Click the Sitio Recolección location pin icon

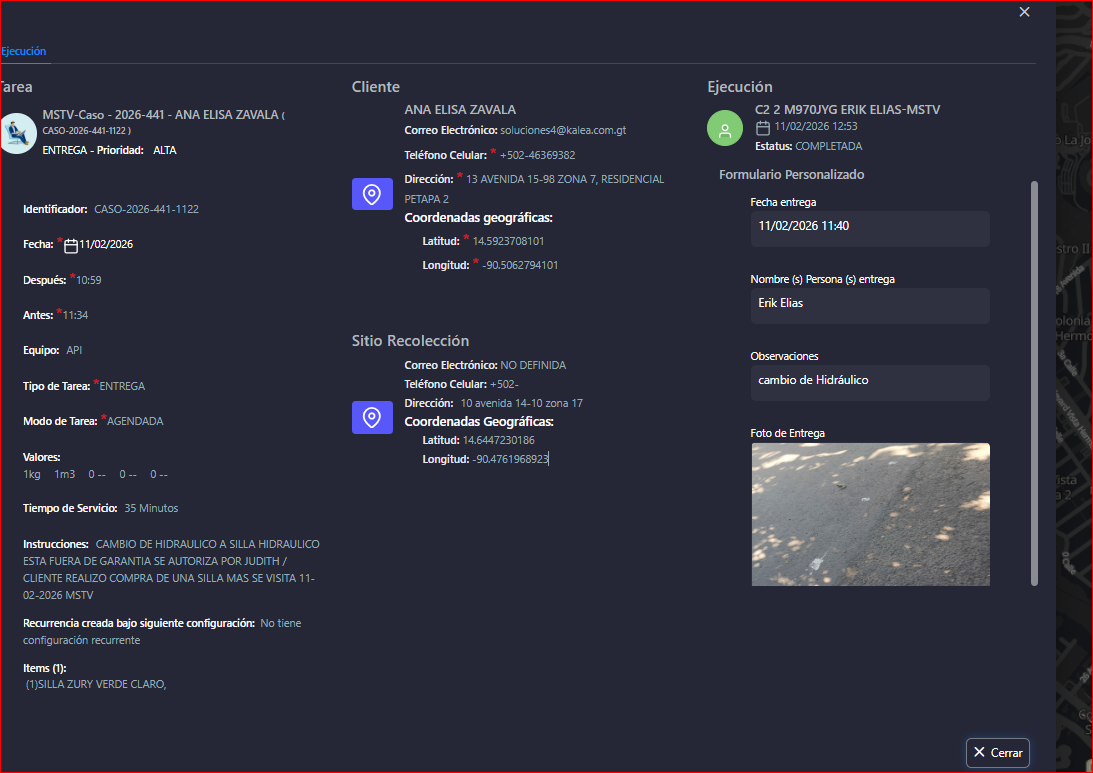[372, 418]
